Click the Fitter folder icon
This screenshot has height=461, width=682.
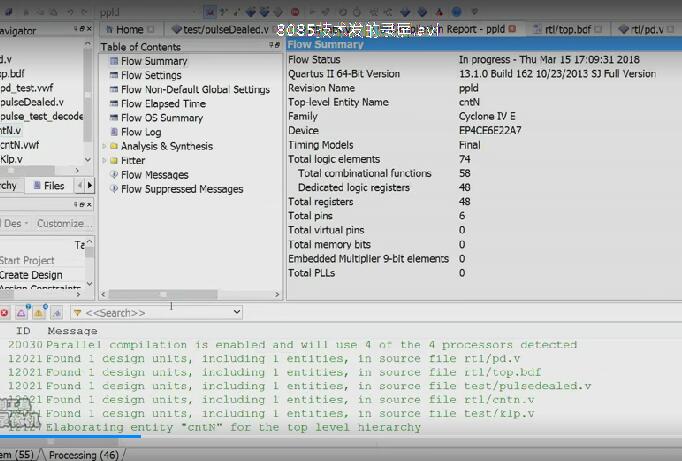[x=114, y=160]
